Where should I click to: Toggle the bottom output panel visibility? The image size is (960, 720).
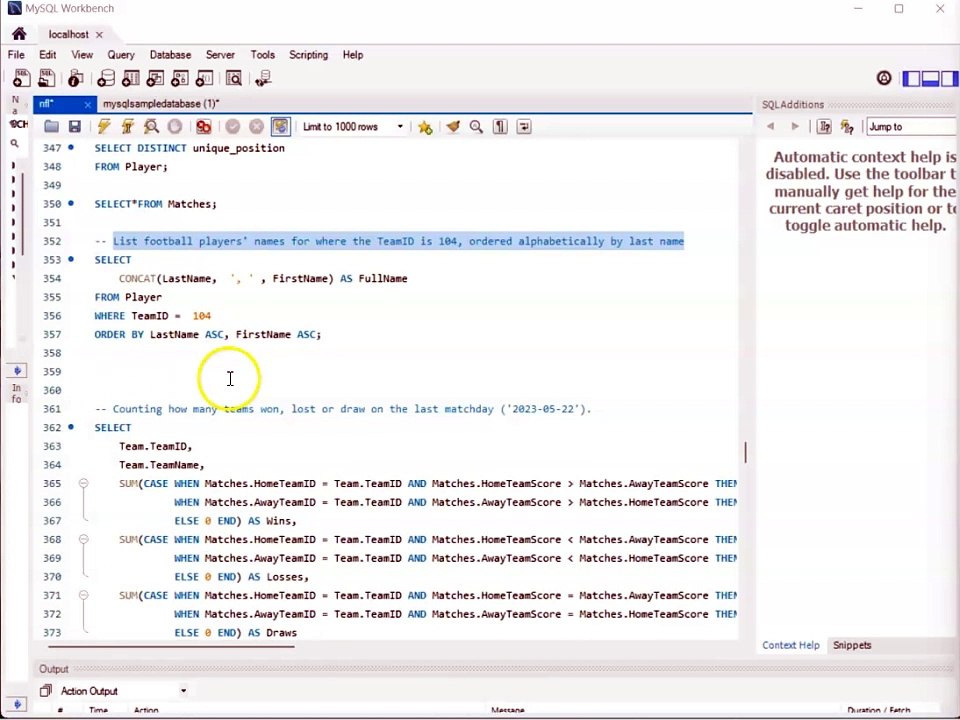coord(930,78)
